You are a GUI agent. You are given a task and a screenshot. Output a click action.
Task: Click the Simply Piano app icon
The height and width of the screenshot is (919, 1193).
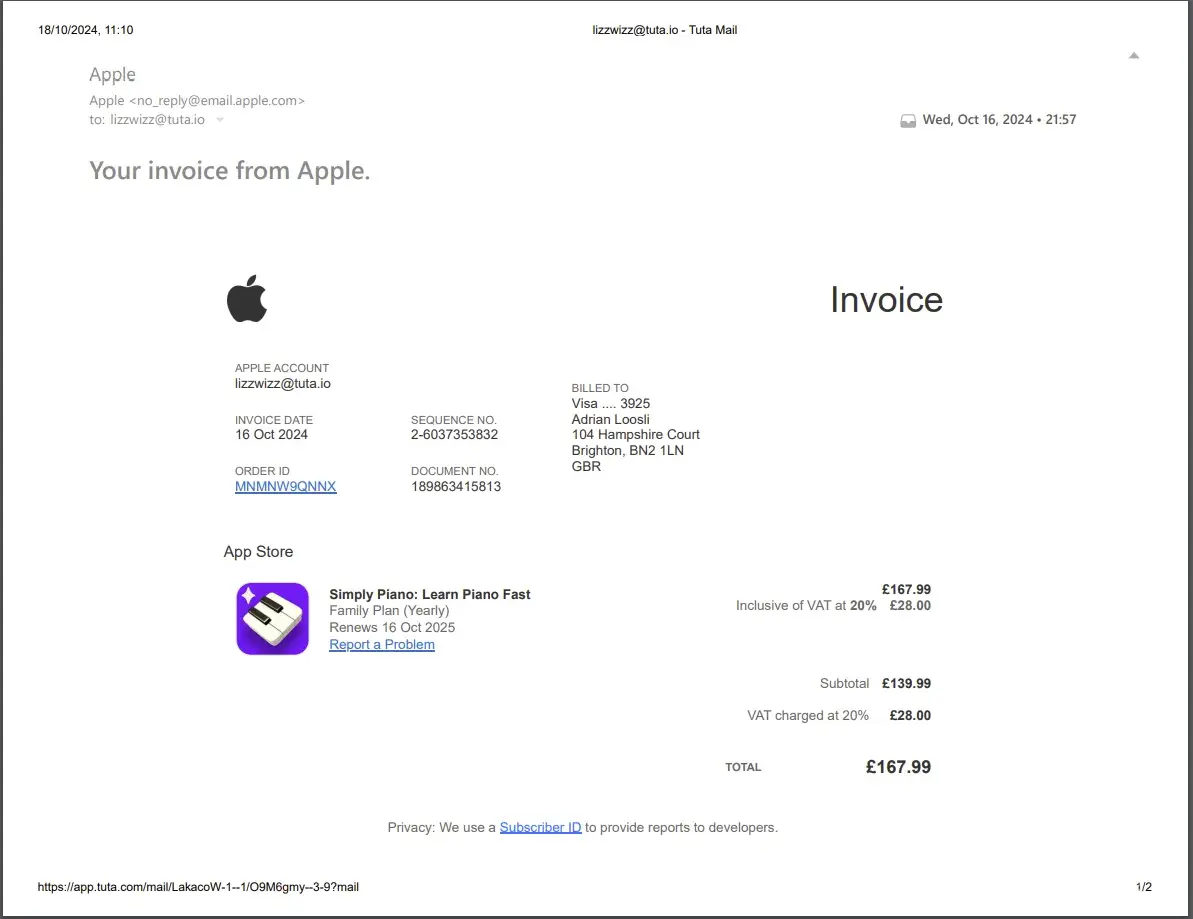272,618
